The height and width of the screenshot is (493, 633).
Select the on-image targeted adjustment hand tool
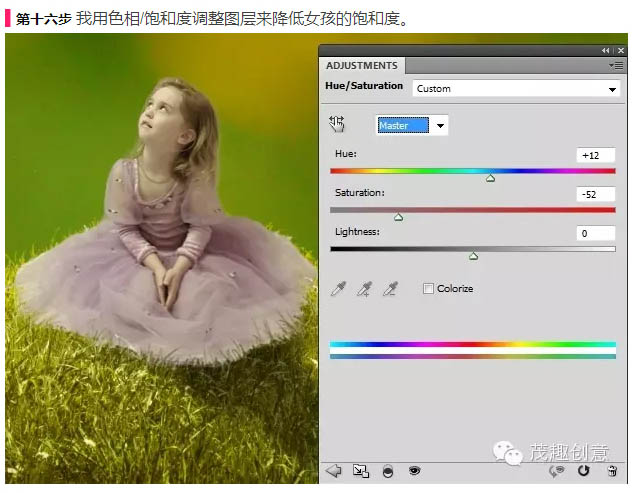tap(336, 124)
